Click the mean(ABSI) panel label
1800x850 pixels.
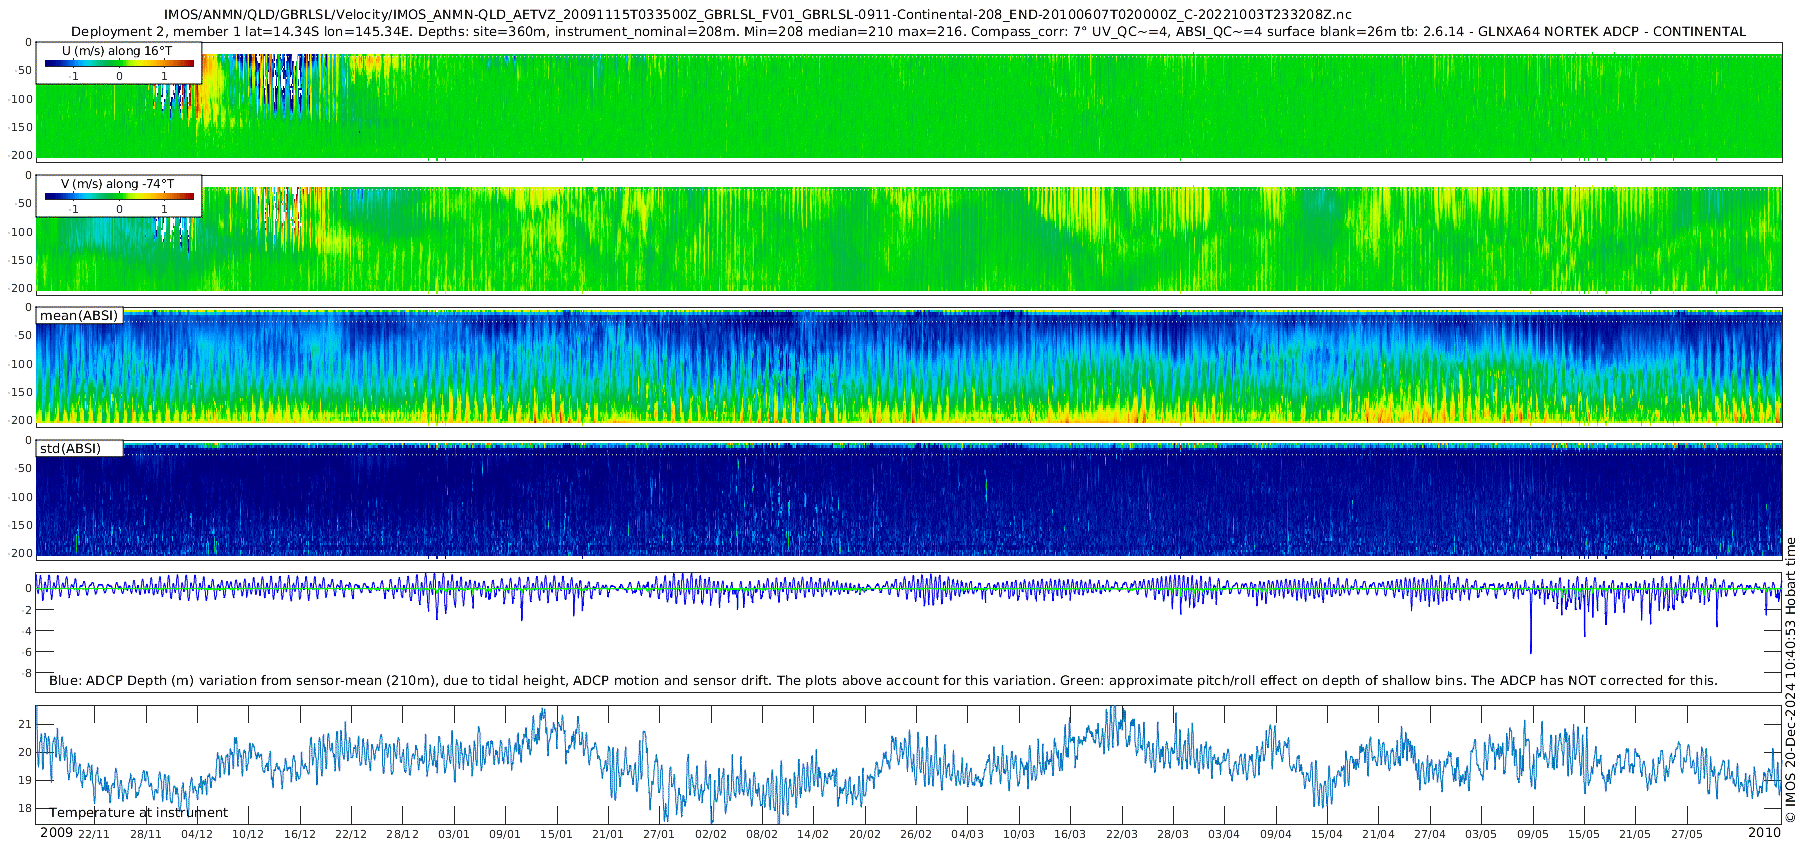pos(79,316)
